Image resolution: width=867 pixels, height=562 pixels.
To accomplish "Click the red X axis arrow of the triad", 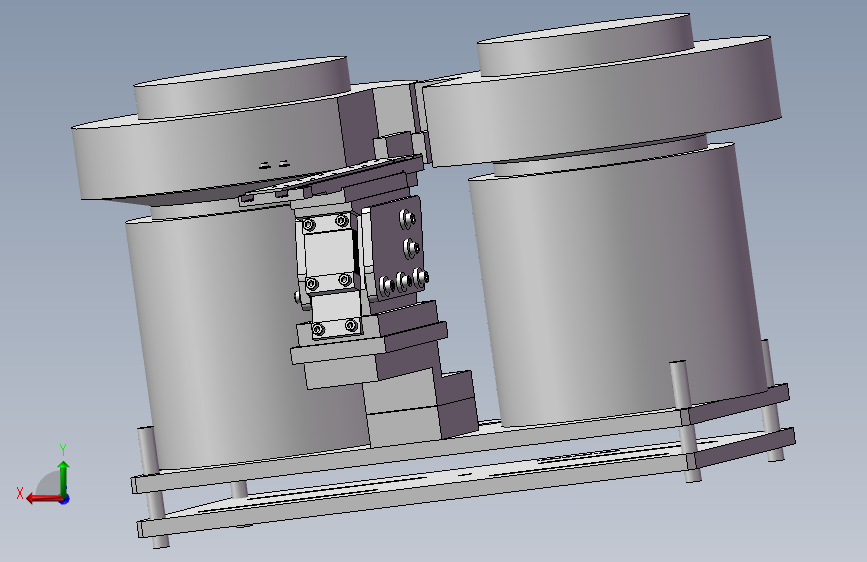I will pyautogui.click(x=44, y=498).
